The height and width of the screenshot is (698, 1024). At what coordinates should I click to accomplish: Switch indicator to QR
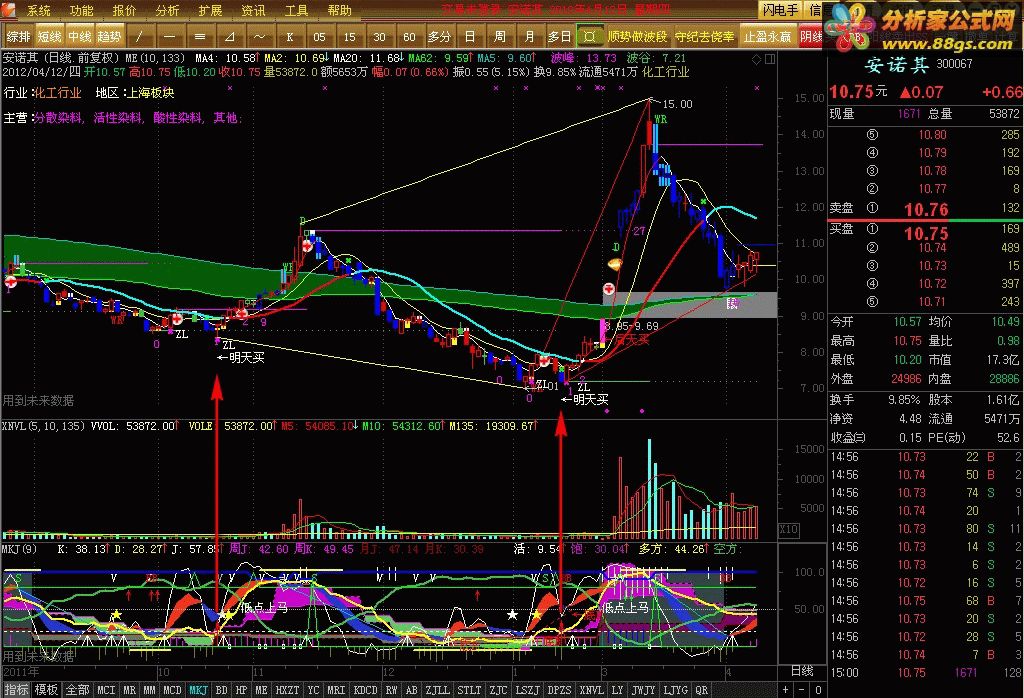tap(702, 690)
